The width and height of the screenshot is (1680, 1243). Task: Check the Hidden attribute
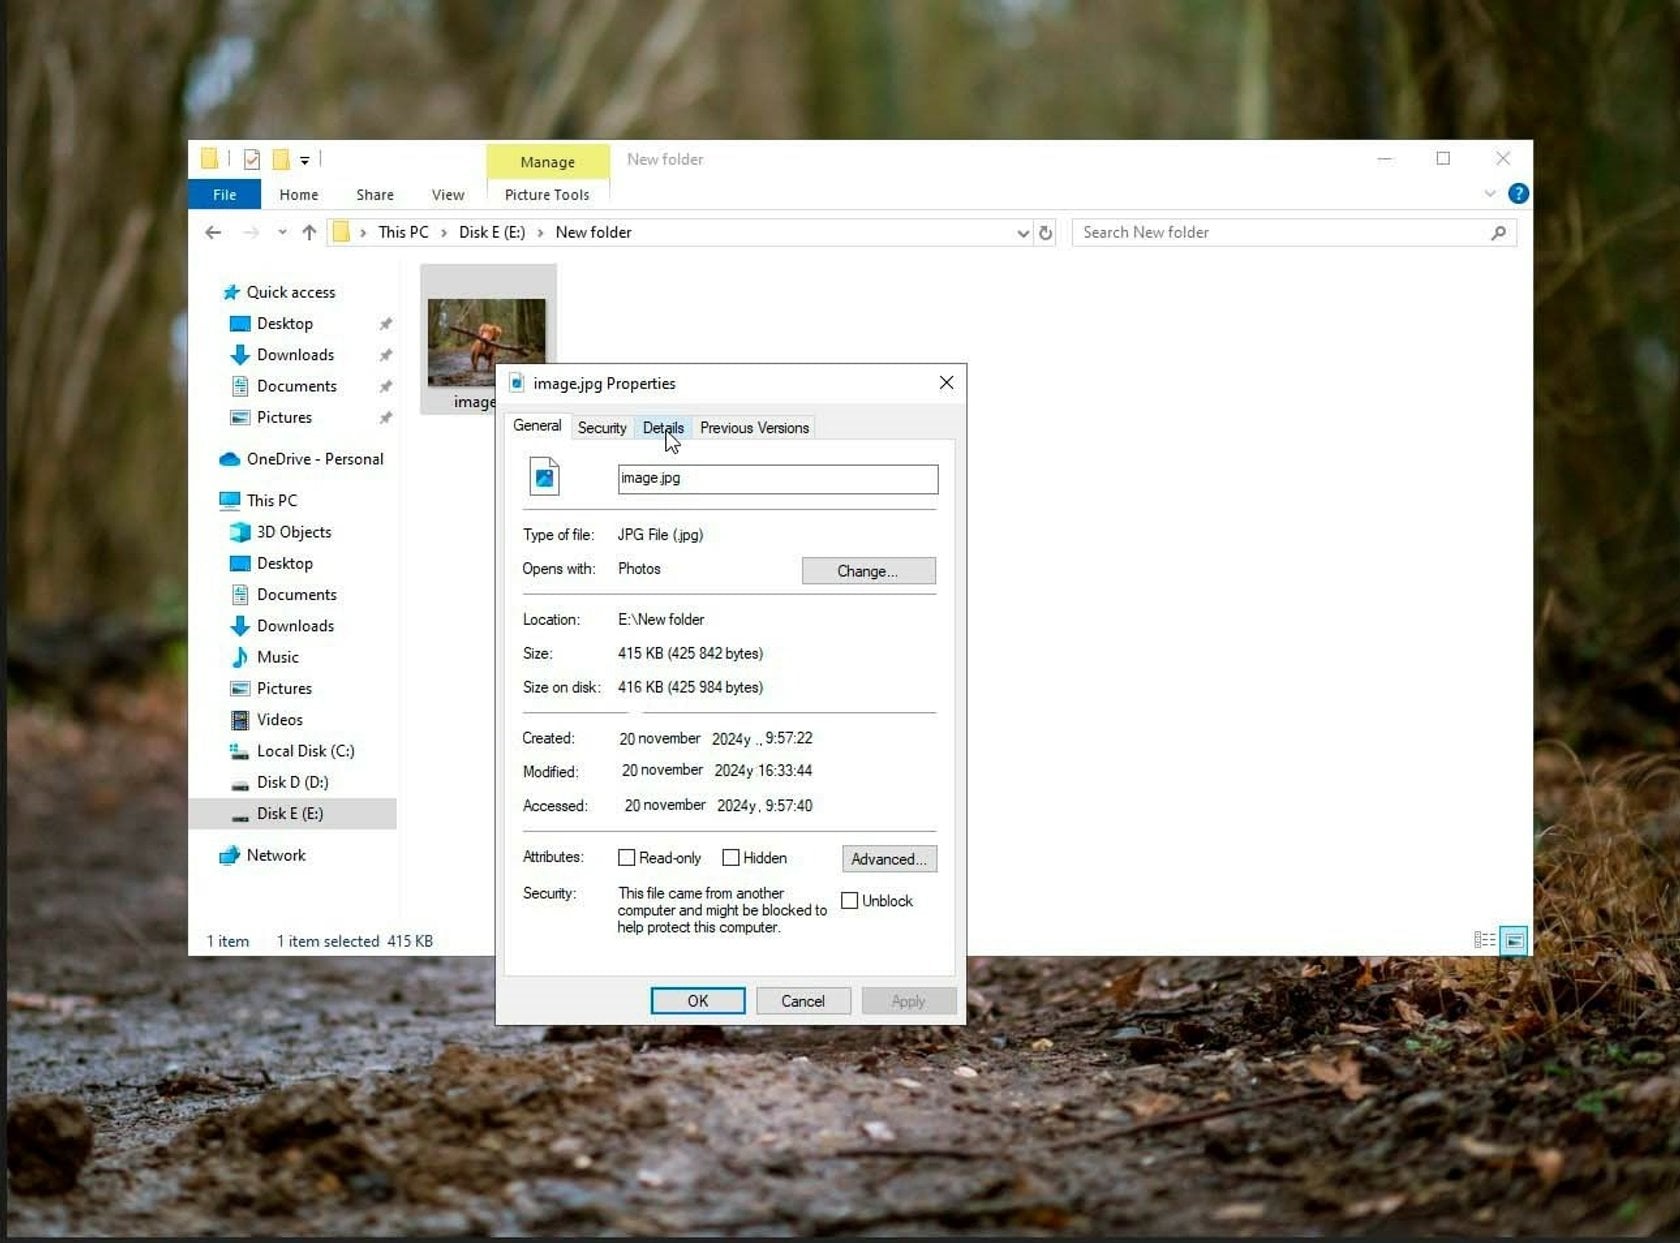733,857
